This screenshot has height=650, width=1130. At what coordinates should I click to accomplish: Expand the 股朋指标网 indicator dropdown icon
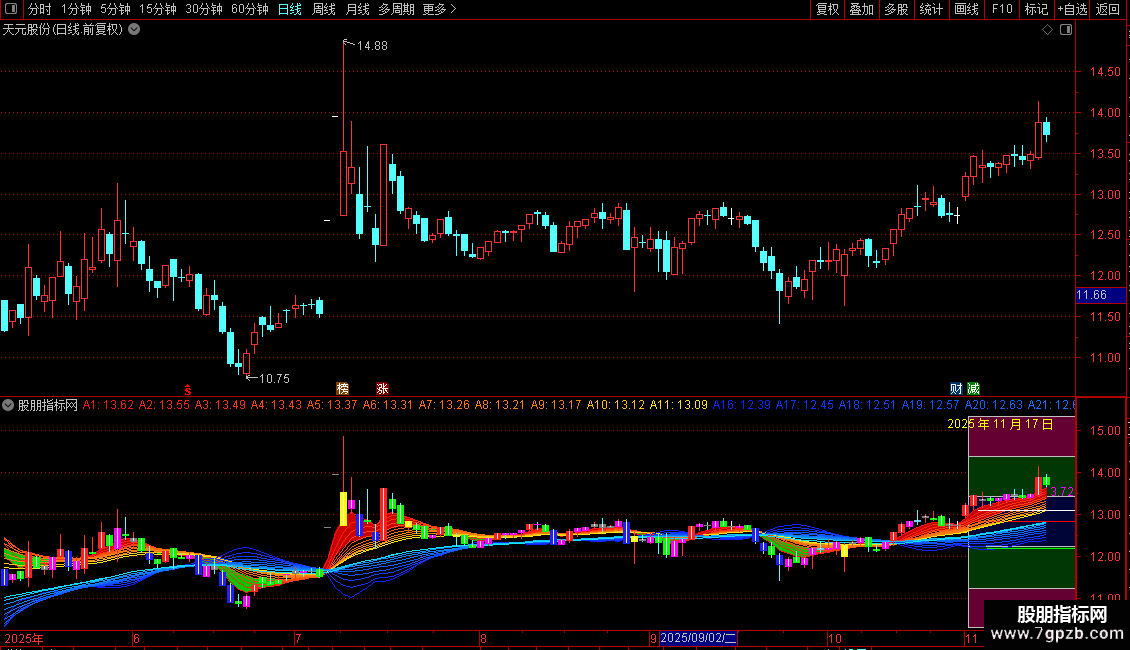(8, 405)
